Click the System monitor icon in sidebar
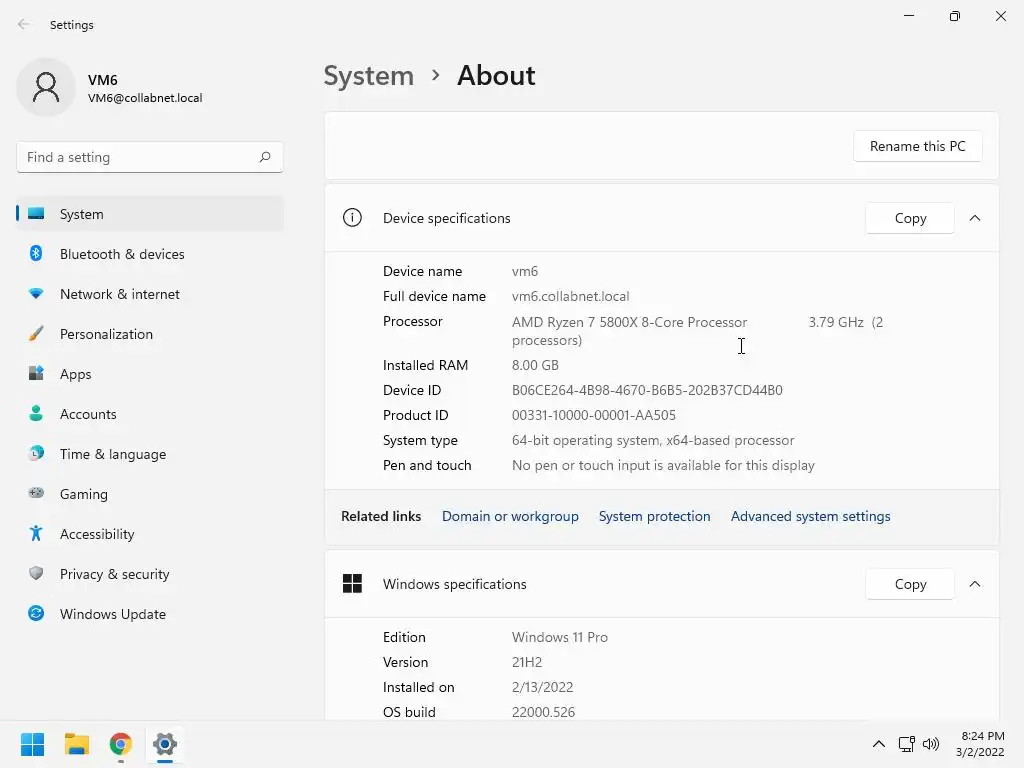The height and width of the screenshot is (768, 1024). click(x=36, y=214)
